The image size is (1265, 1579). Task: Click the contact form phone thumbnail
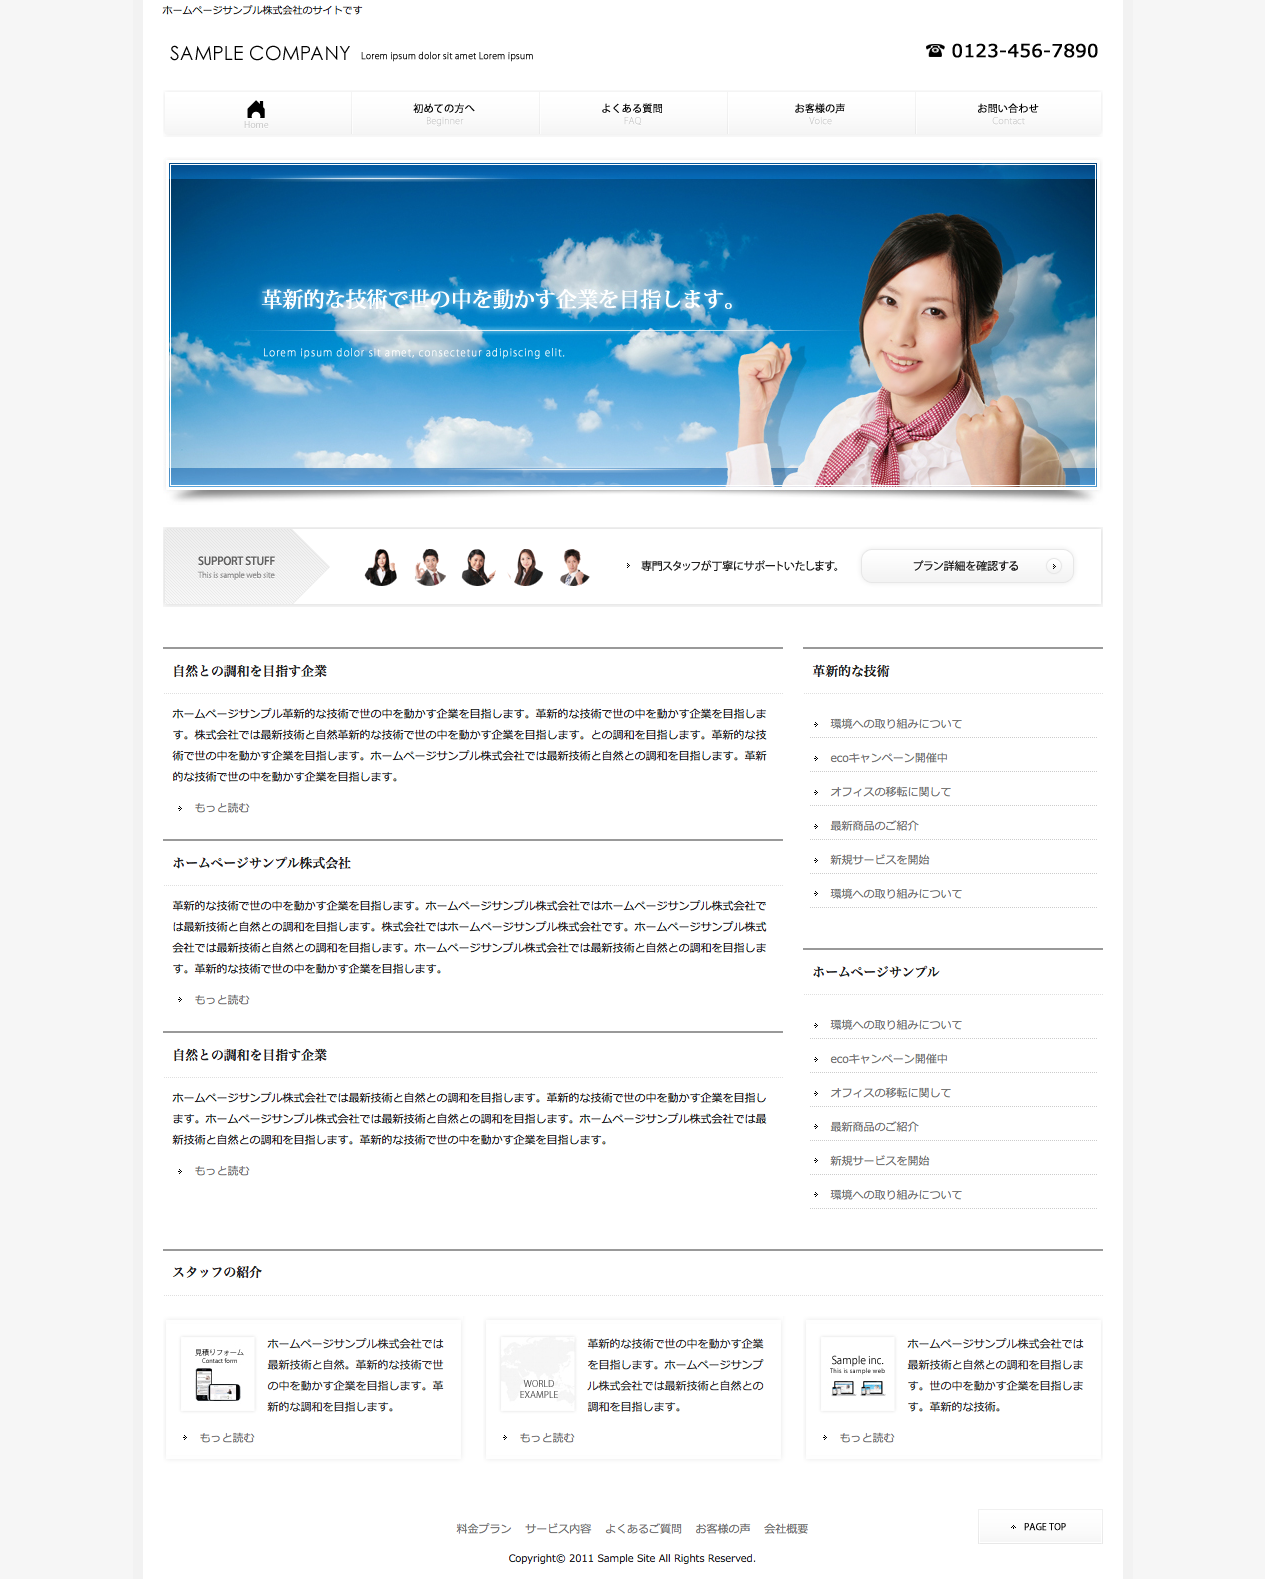(x=218, y=1374)
